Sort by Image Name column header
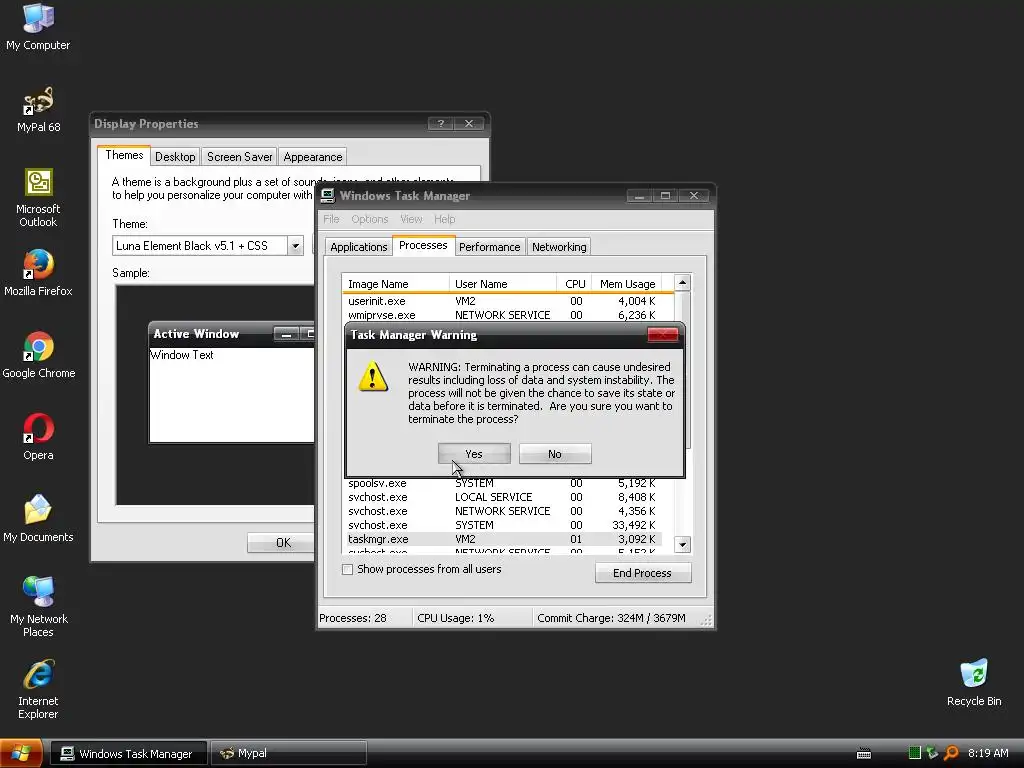Viewport: 1024px width, 768px height. pos(396,283)
